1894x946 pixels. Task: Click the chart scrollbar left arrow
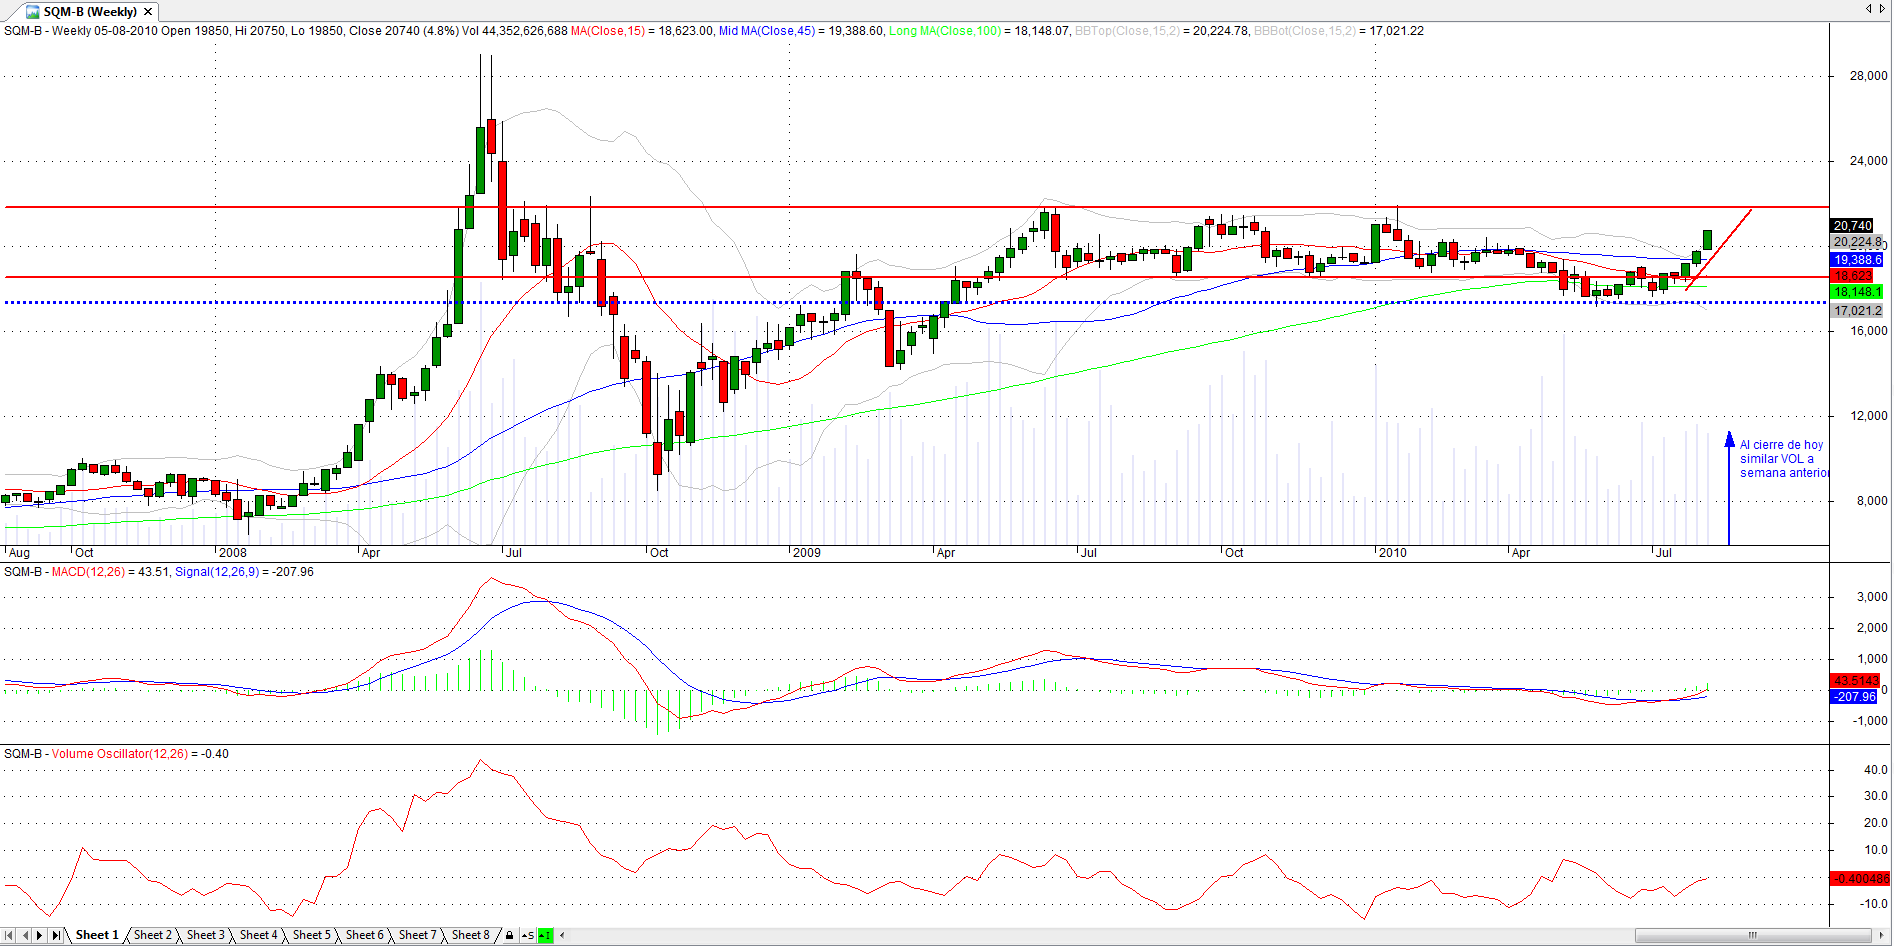[x=562, y=936]
